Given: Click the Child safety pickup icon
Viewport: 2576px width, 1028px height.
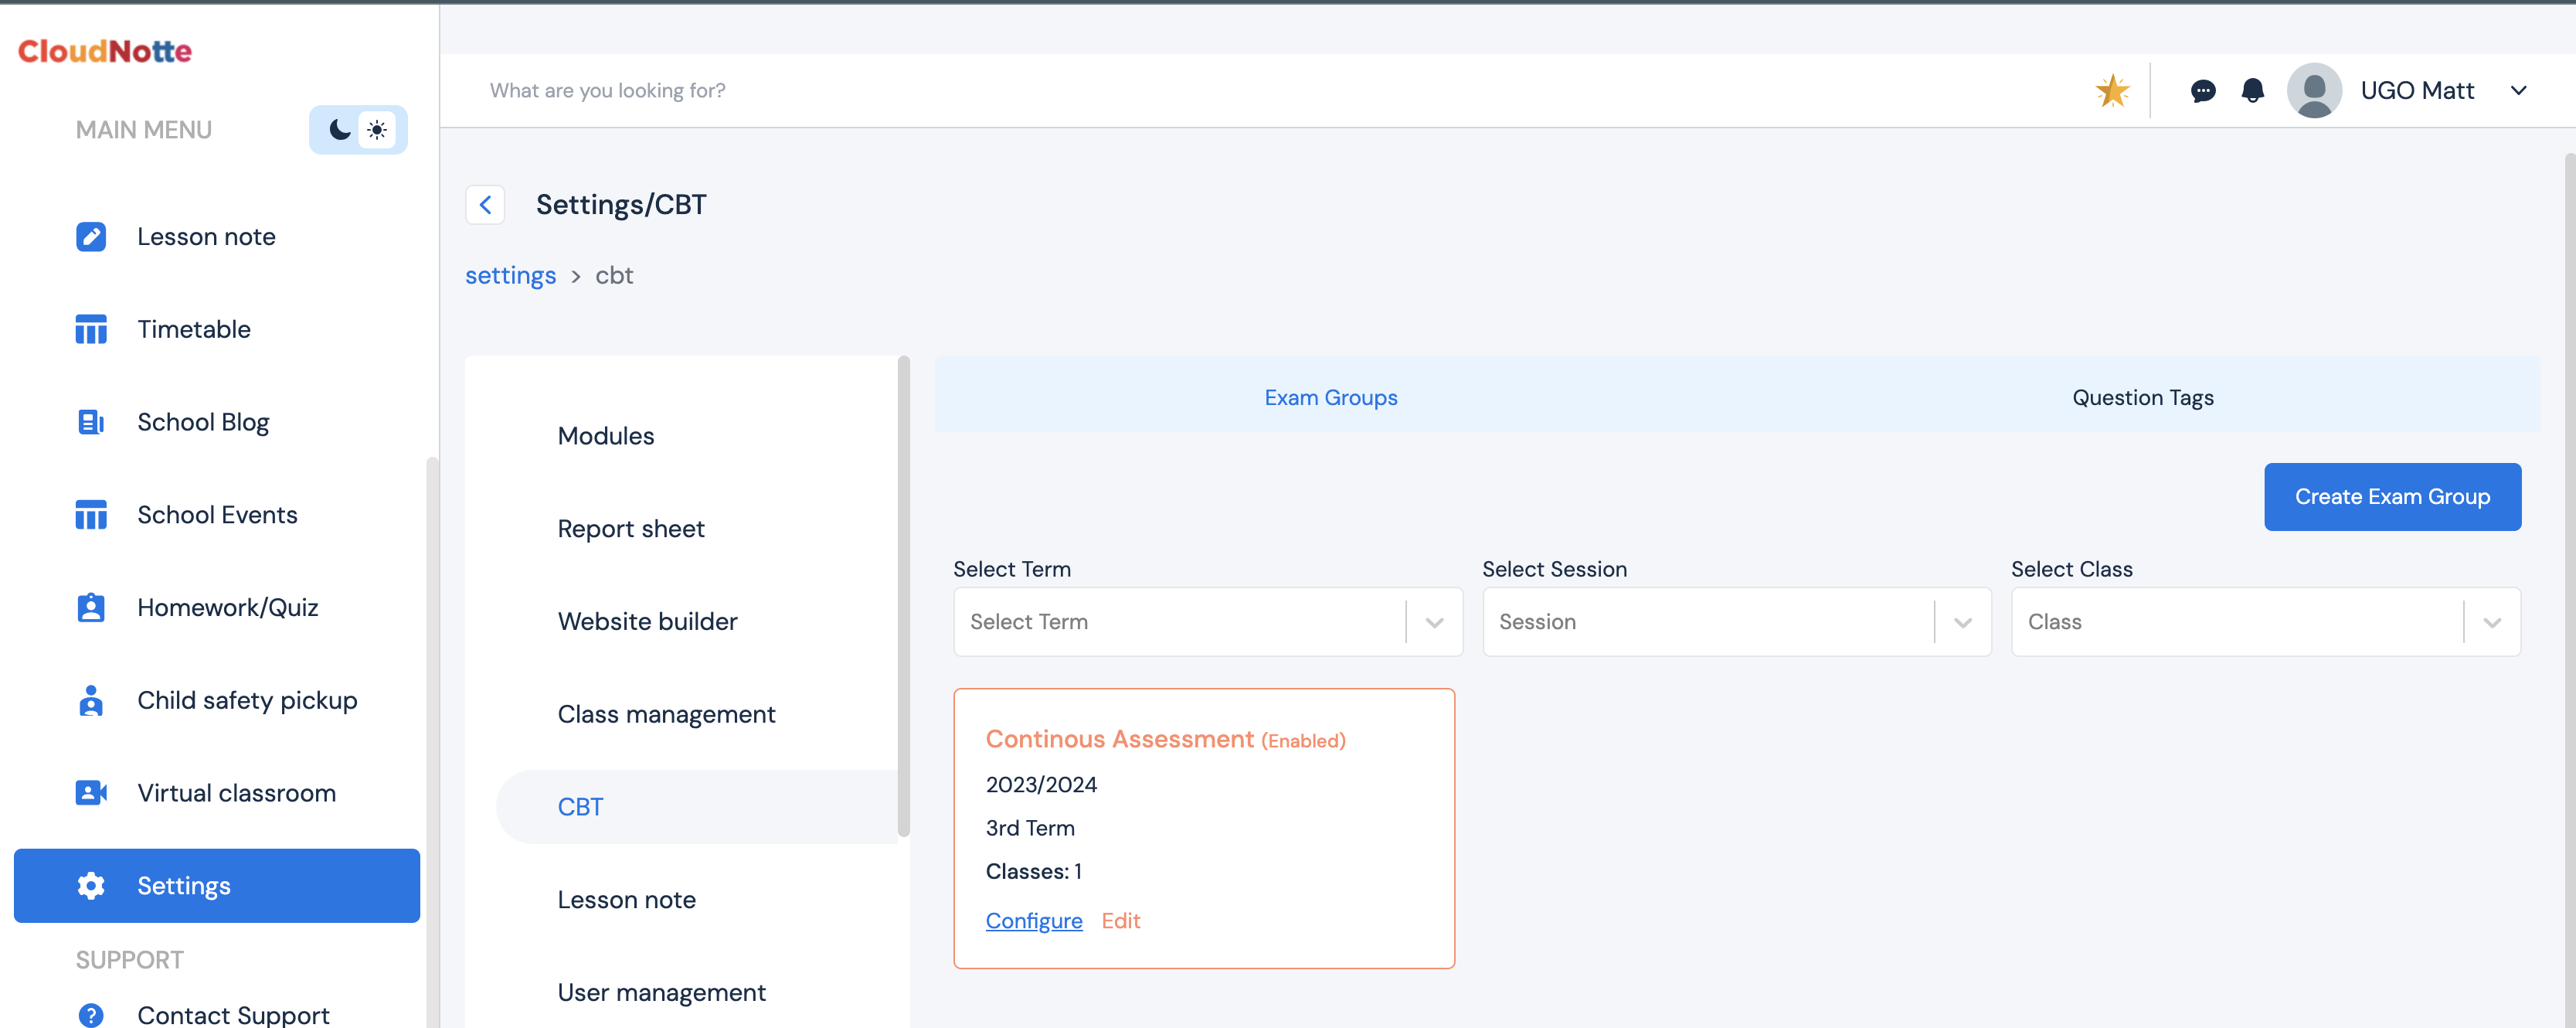Looking at the screenshot, I should point(91,700).
